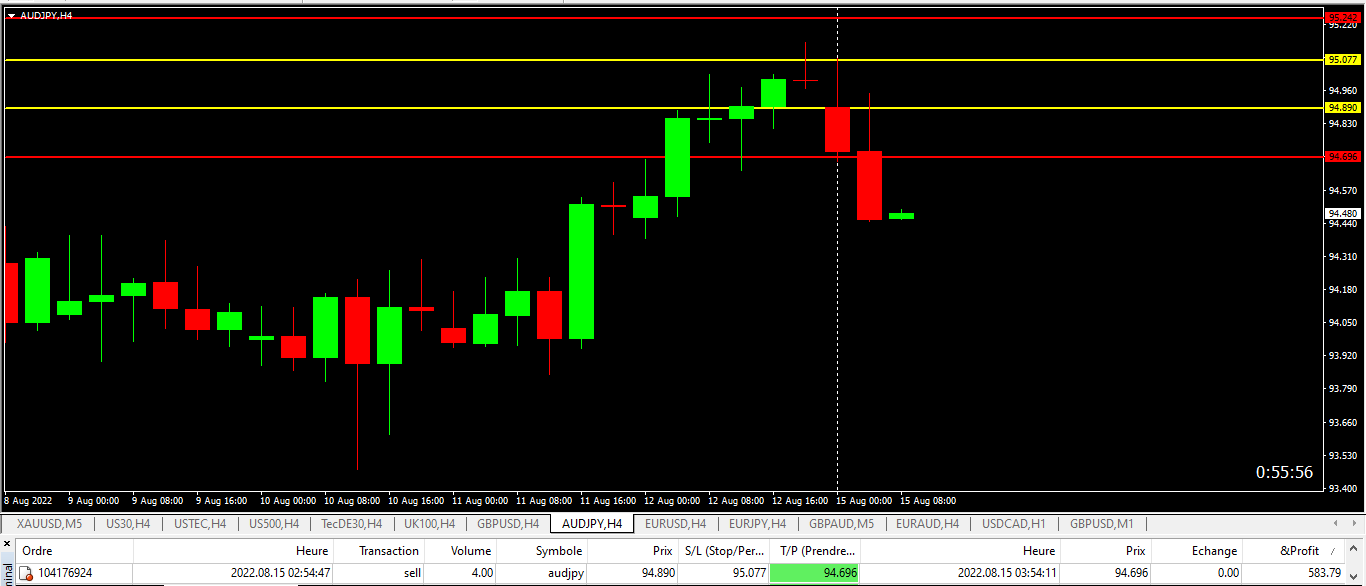Close the terminal panel with the X
1366x586 pixels.
click(7, 546)
